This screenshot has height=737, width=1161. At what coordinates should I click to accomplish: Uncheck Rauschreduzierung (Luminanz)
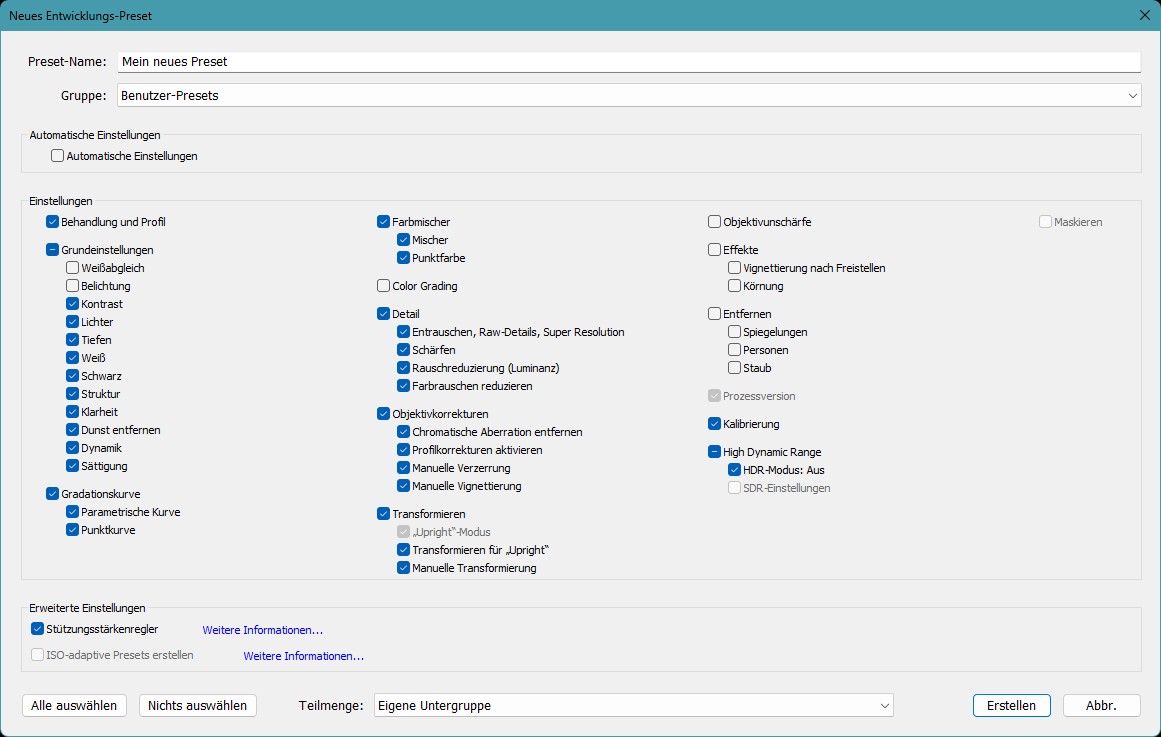coord(404,367)
